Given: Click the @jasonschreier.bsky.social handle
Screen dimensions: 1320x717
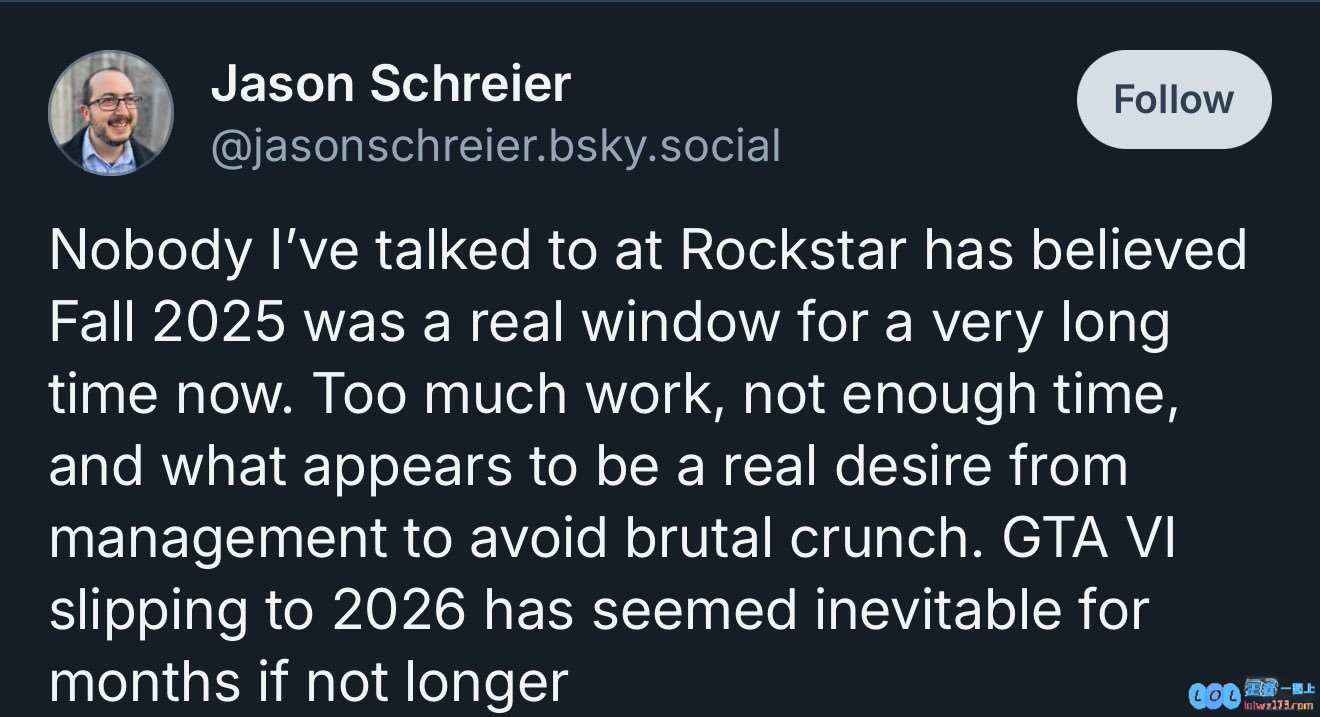Looking at the screenshot, I should pyautogui.click(x=495, y=146).
